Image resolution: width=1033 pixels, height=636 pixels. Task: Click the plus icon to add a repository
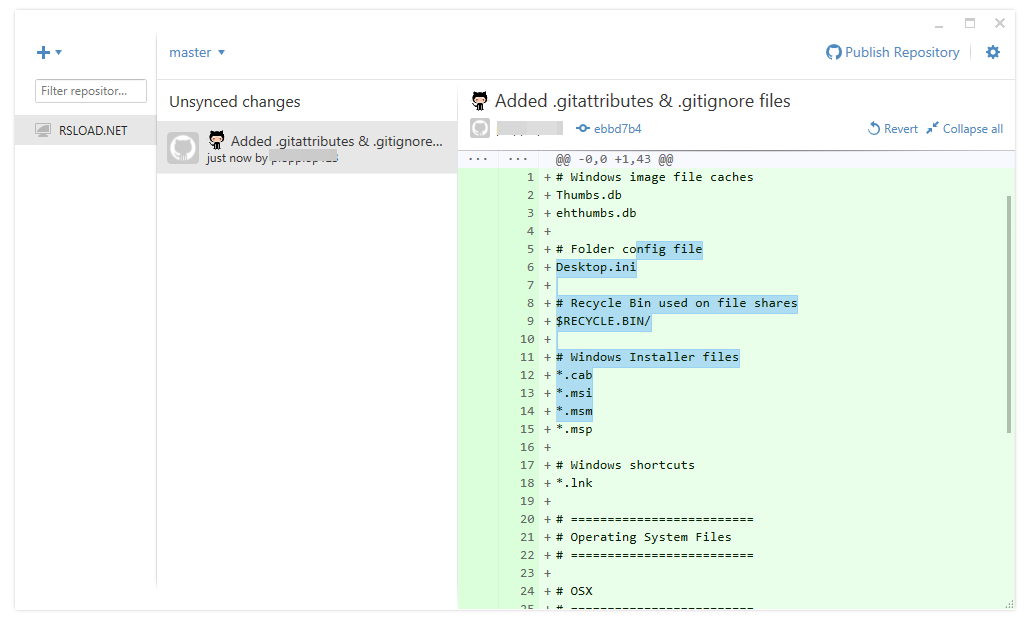(42, 52)
